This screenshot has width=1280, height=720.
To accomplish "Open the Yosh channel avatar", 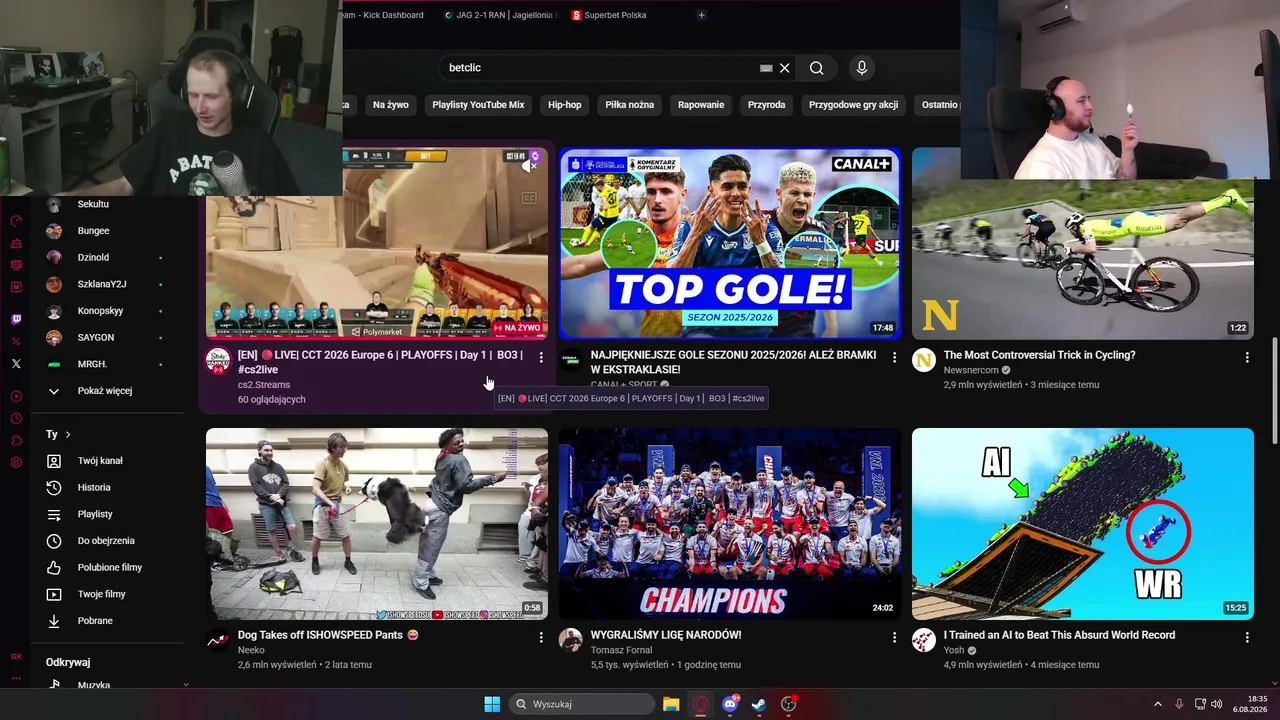I will coord(924,640).
